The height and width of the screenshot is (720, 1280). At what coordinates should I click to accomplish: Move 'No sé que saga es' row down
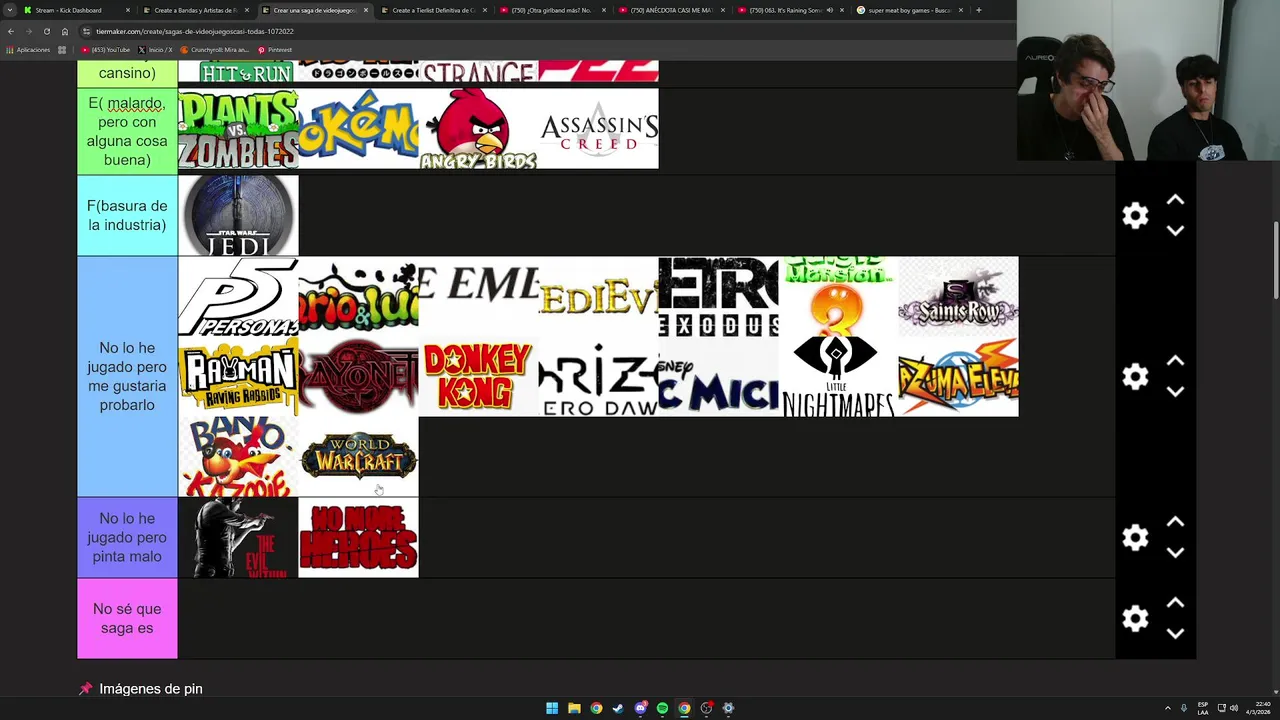tap(1176, 633)
